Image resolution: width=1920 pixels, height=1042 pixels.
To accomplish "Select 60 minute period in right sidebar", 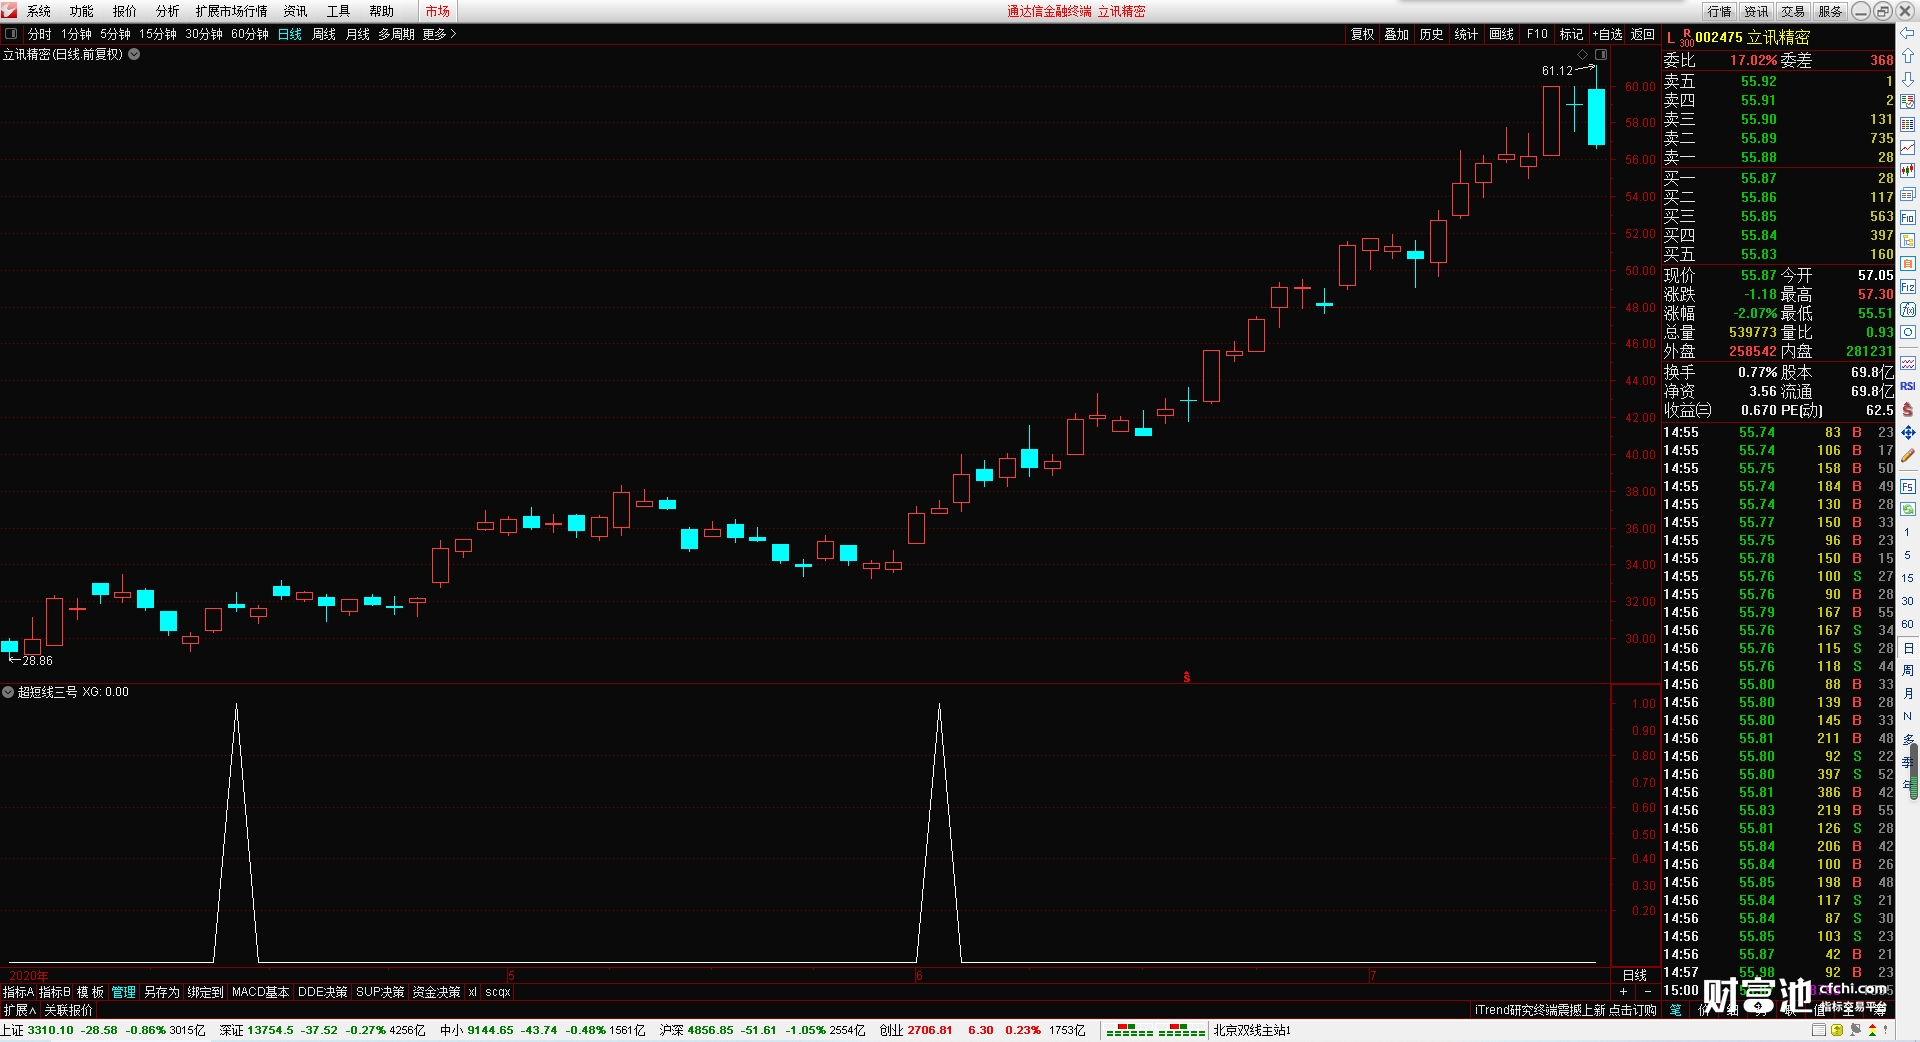I will [x=1908, y=624].
